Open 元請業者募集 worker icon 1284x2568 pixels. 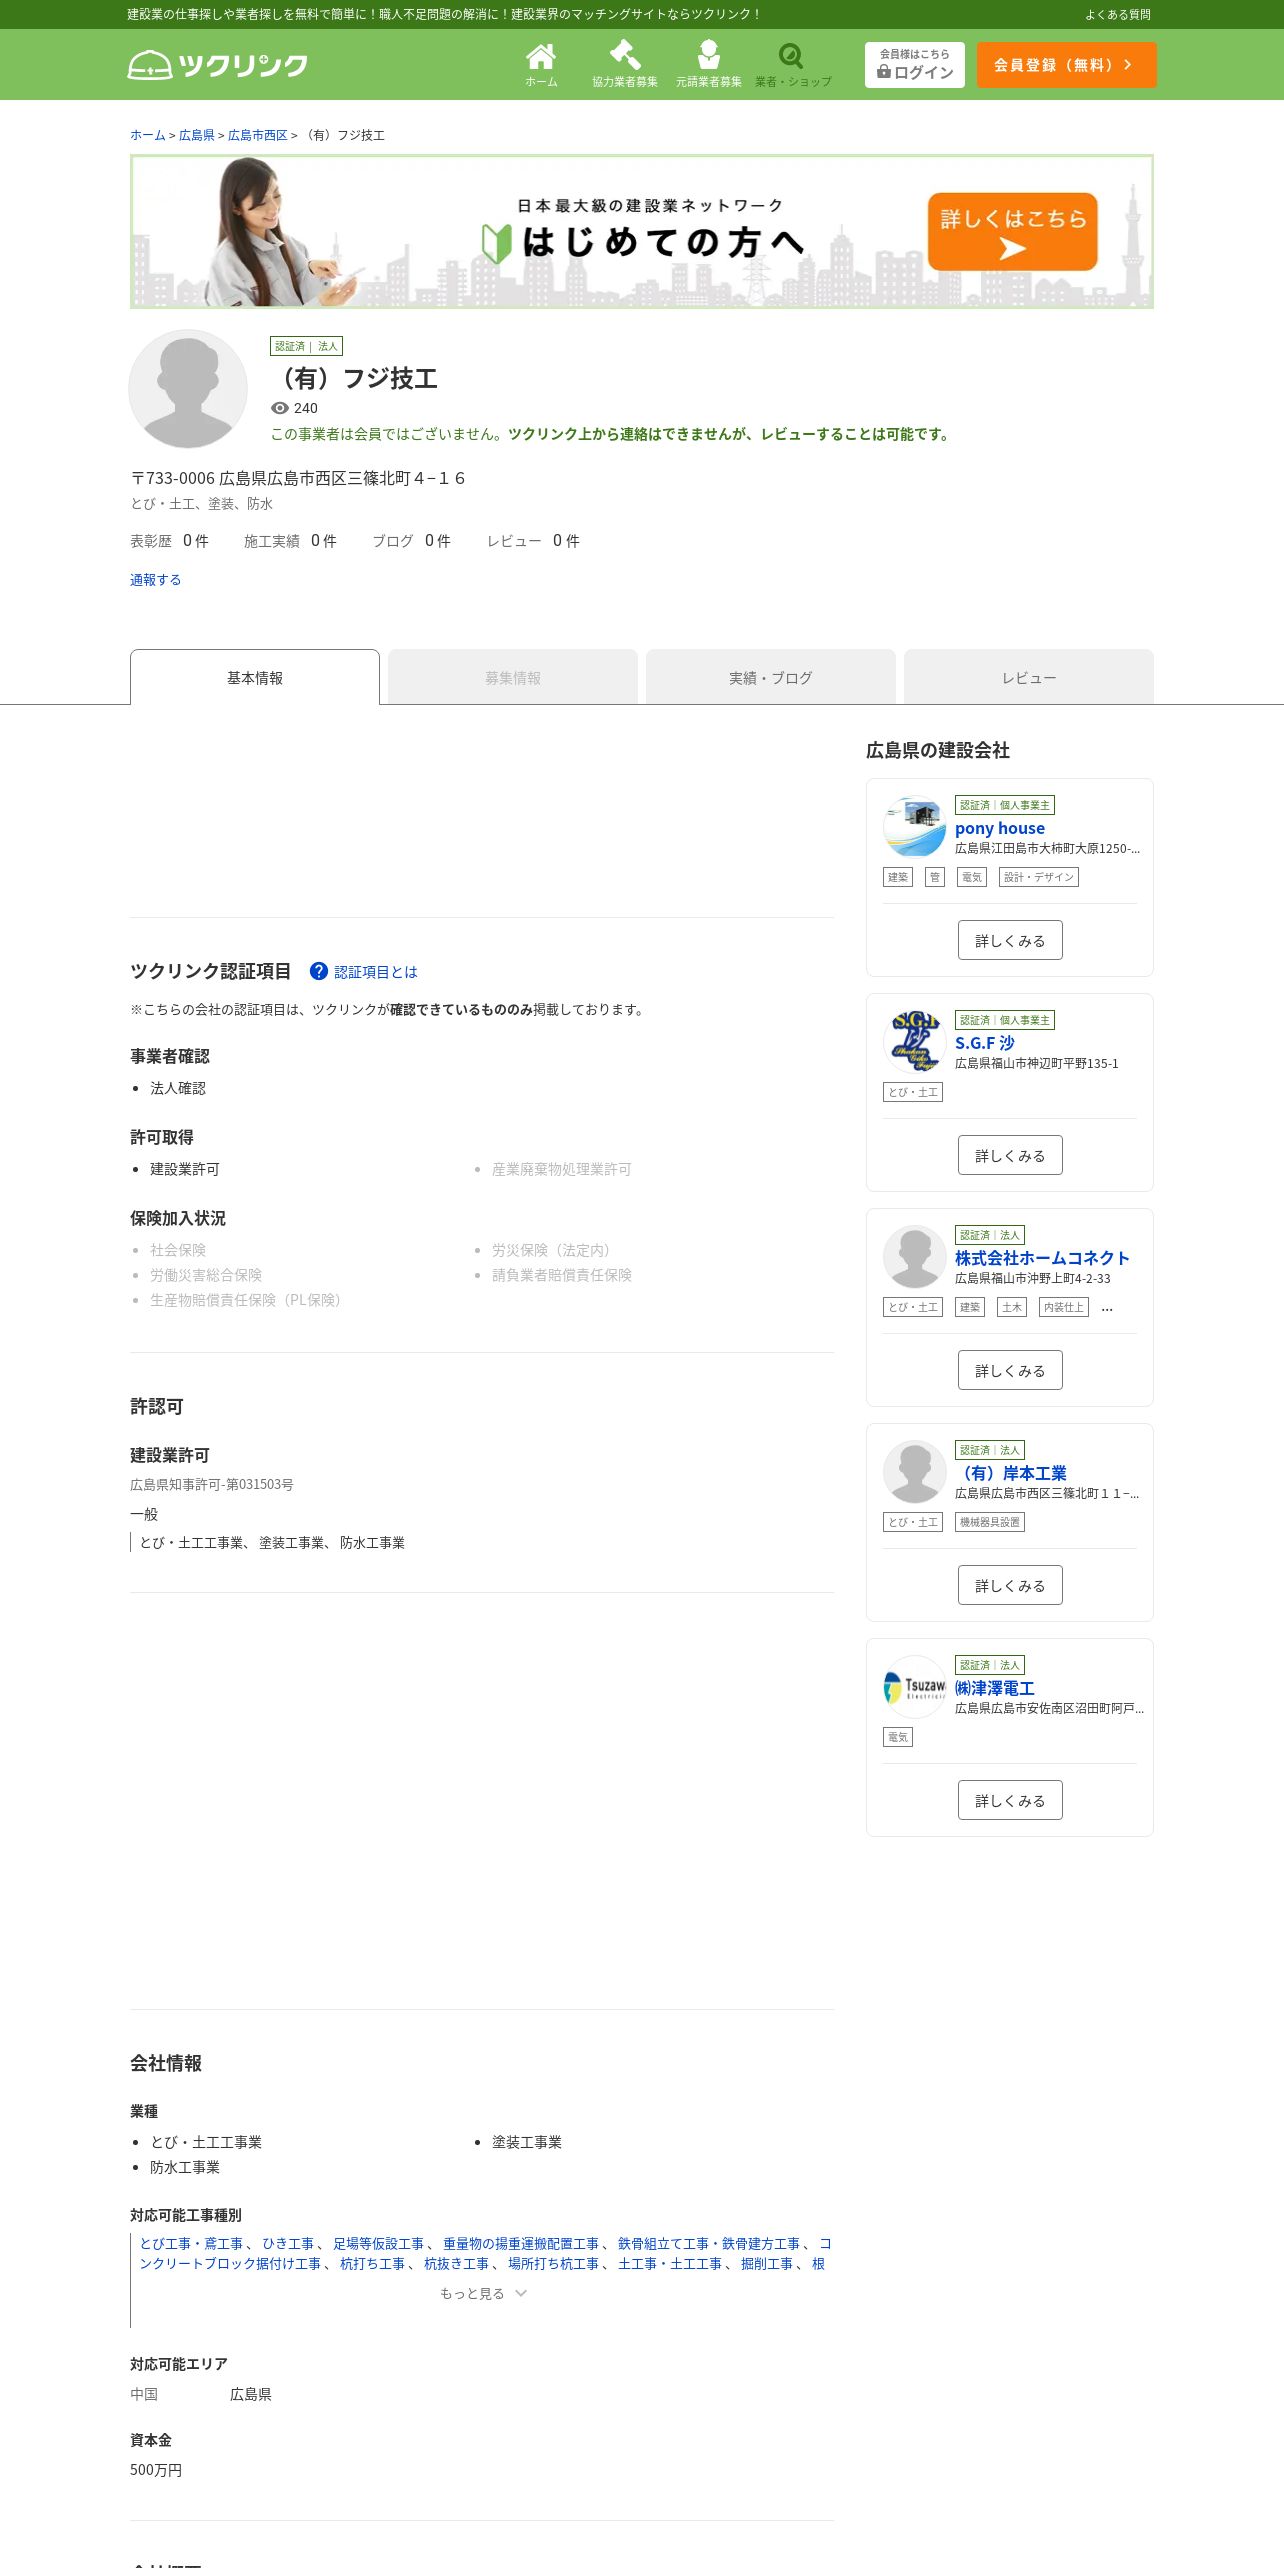709,65
